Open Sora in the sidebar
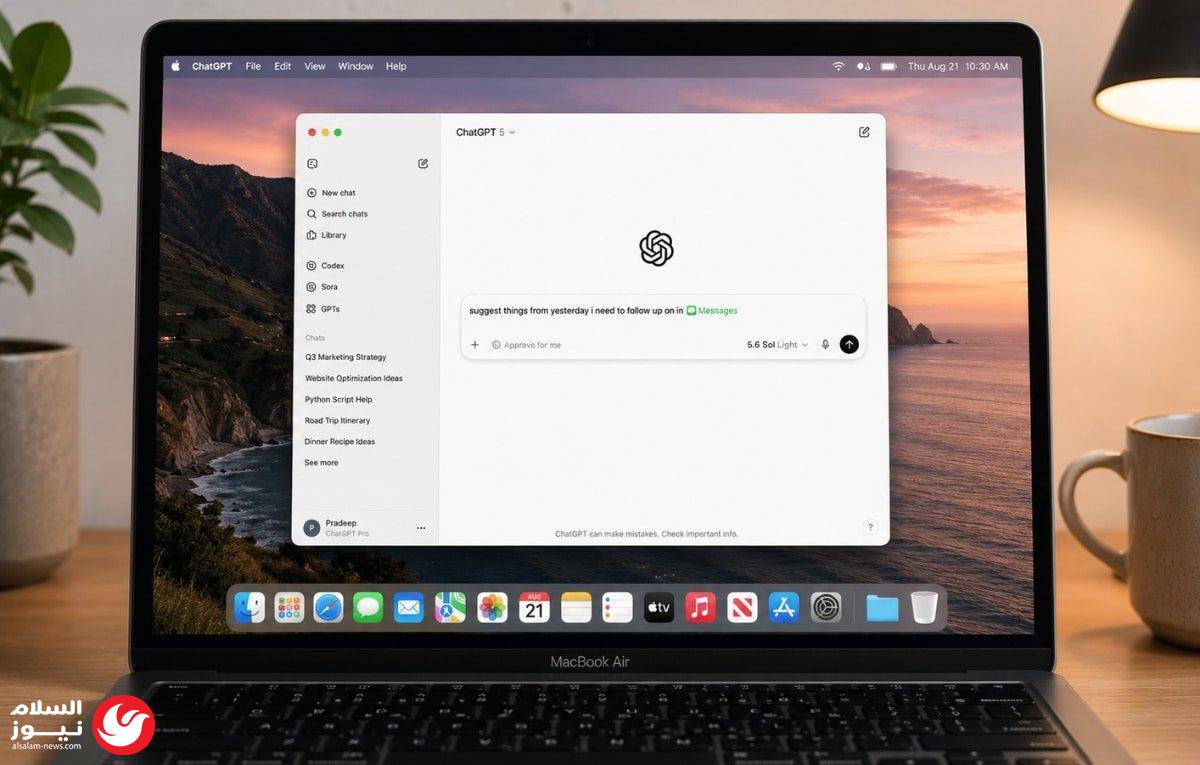The height and width of the screenshot is (765, 1200). point(323,287)
